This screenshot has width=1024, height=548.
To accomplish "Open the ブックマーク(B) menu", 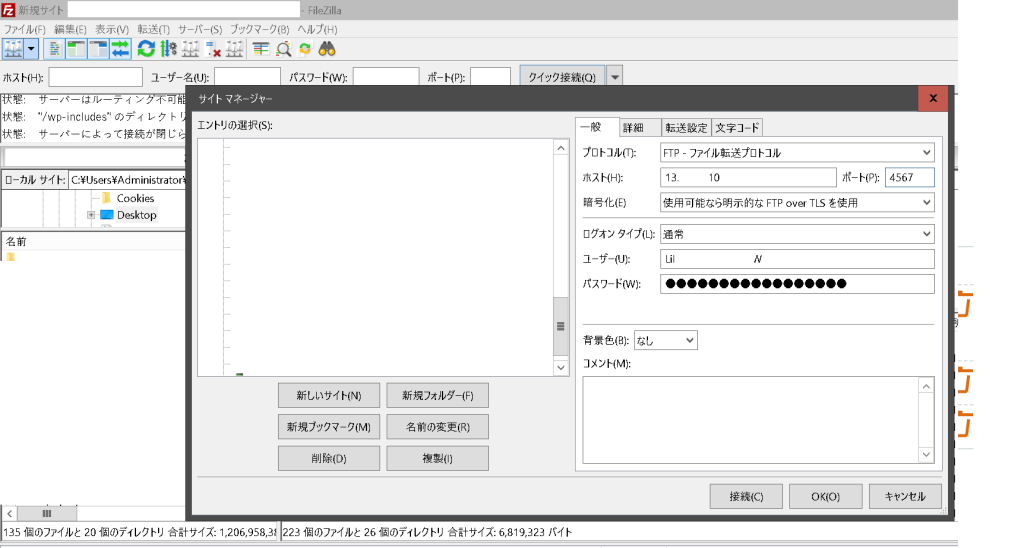I will pyautogui.click(x=259, y=29).
